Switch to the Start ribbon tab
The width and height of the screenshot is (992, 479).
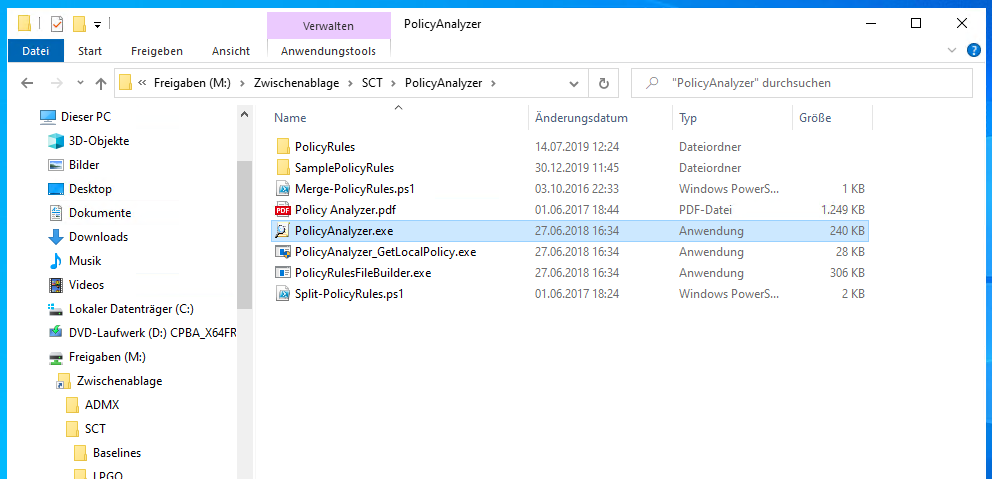90,51
